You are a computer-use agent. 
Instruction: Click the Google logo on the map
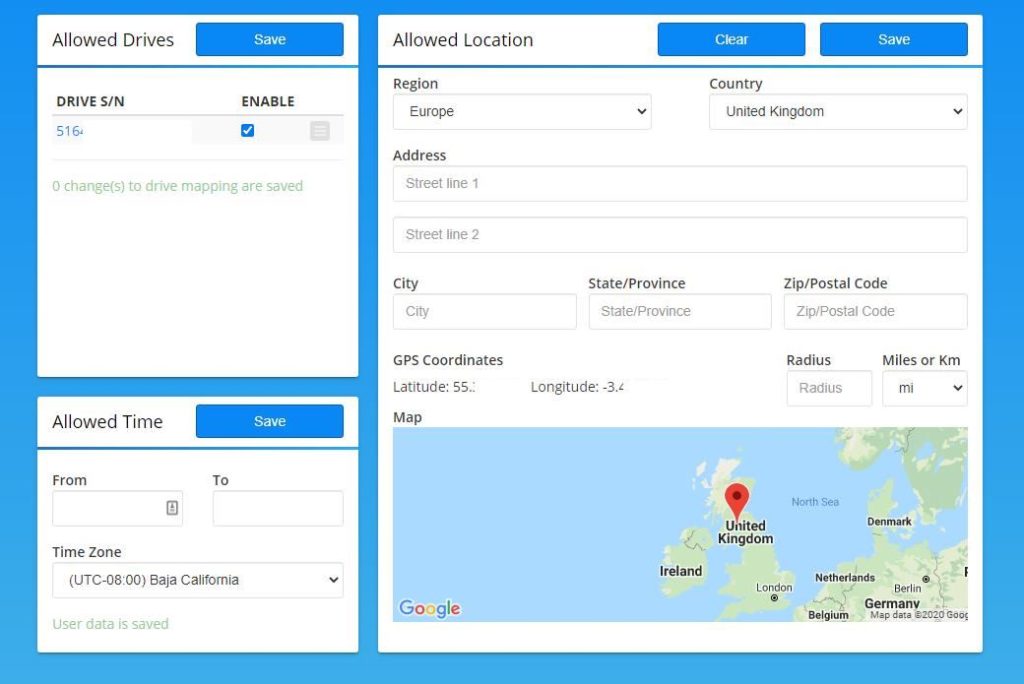pos(430,608)
